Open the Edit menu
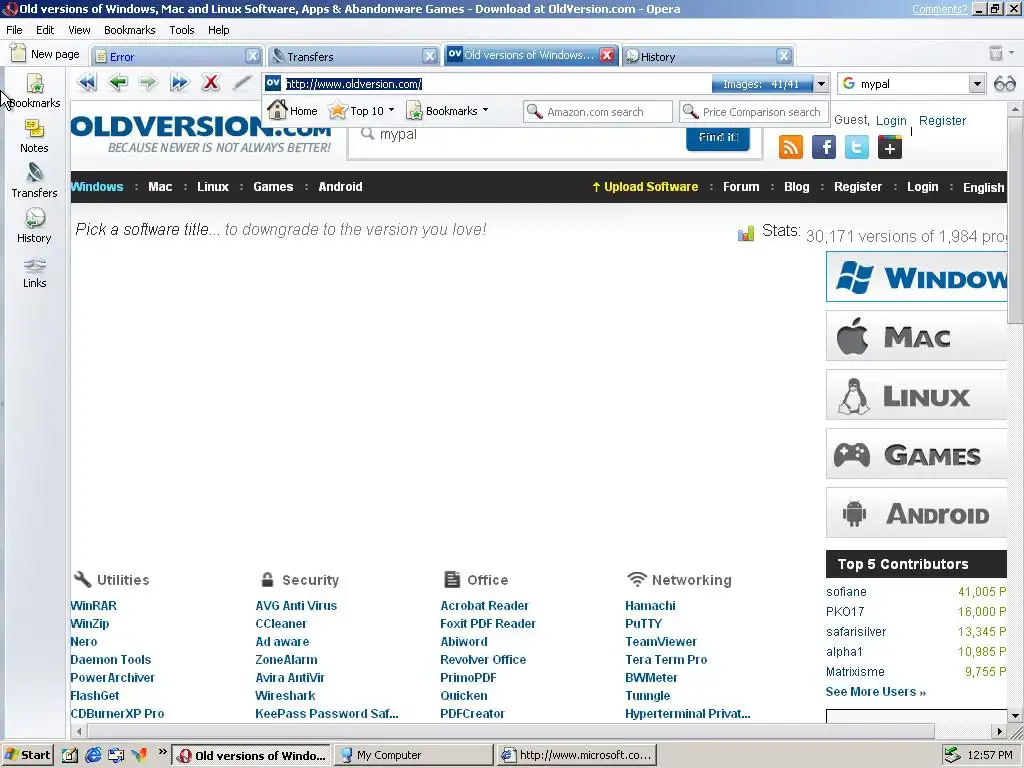Image resolution: width=1024 pixels, height=768 pixels. (45, 30)
